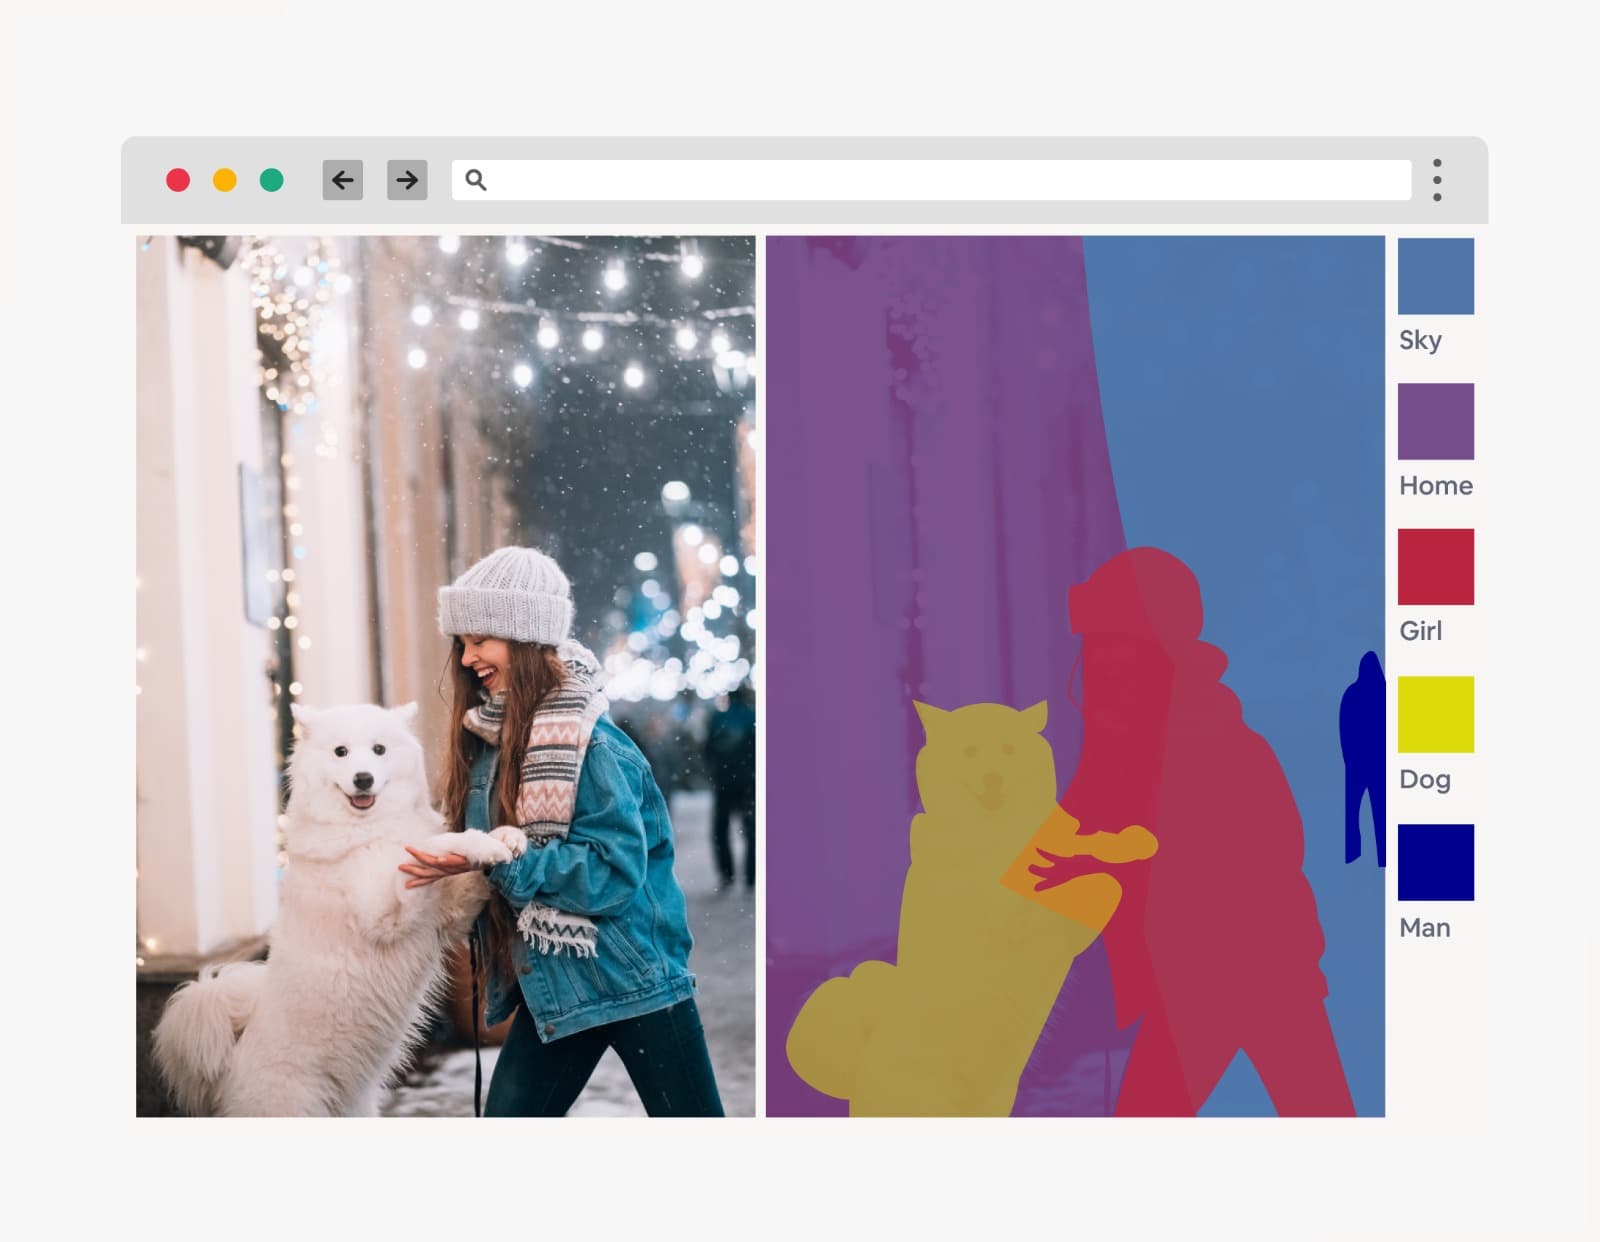1600x1242 pixels.
Task: Click the forward navigation arrow
Action: 406,180
